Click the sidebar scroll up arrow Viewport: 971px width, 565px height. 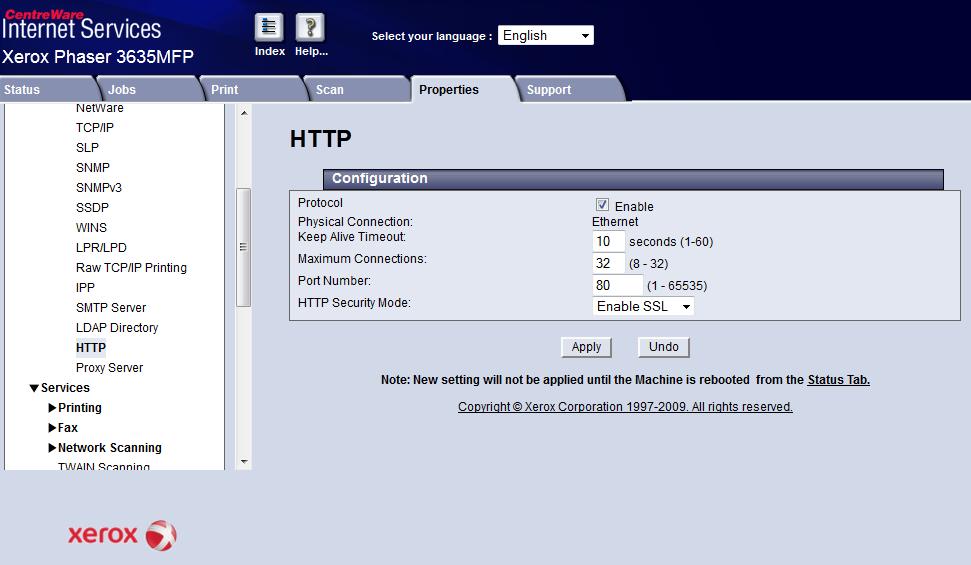pyautogui.click(x=244, y=113)
